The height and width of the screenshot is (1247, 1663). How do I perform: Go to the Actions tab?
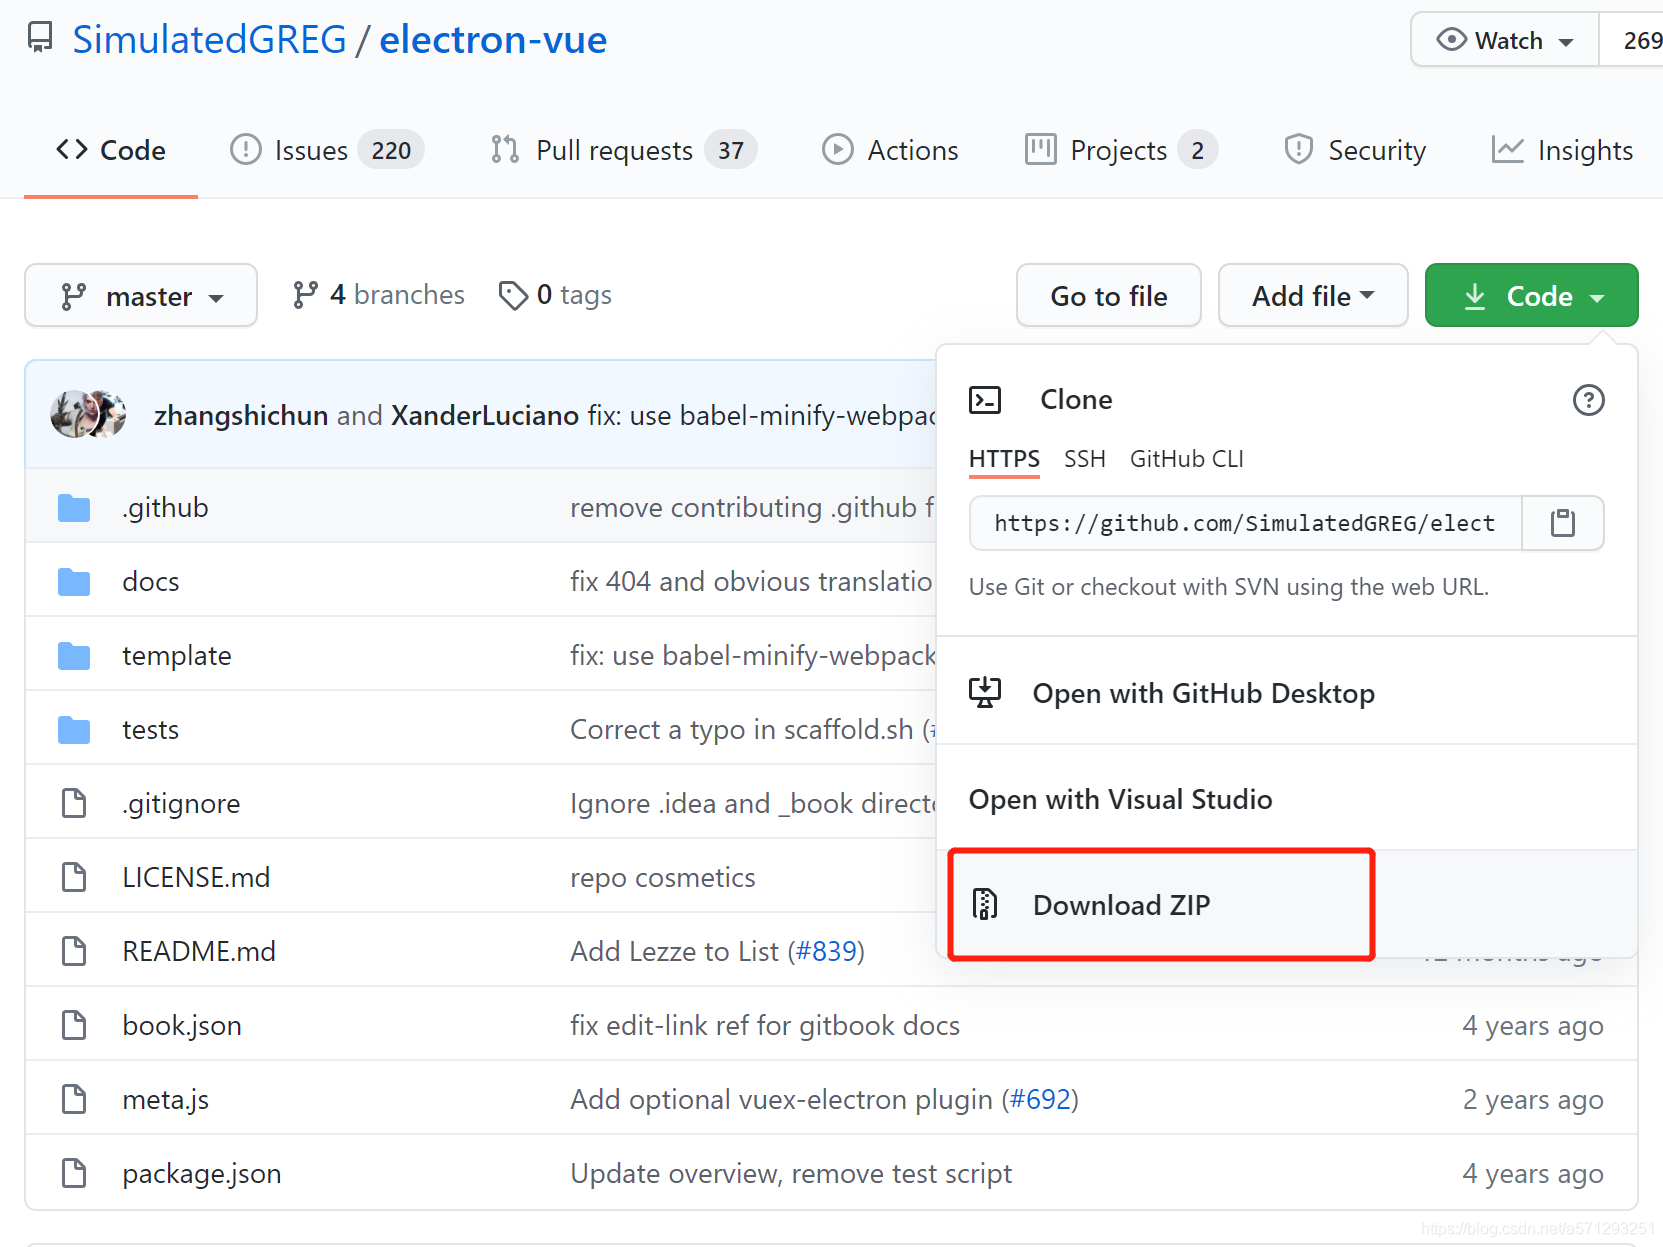click(890, 150)
